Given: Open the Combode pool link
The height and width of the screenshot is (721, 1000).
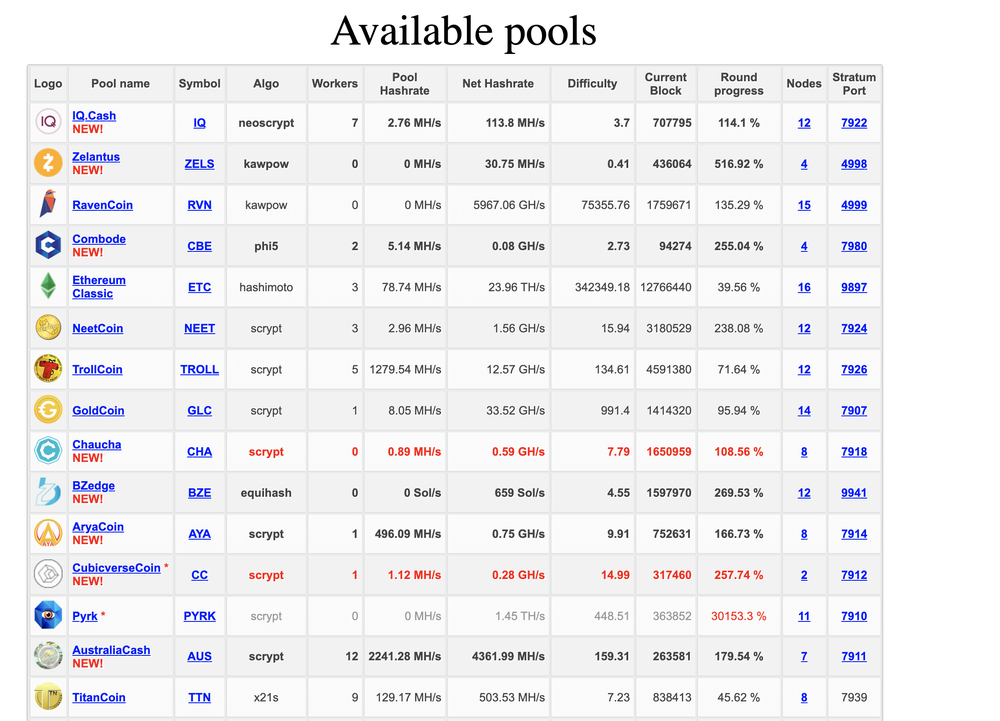Looking at the screenshot, I should (x=99, y=239).
